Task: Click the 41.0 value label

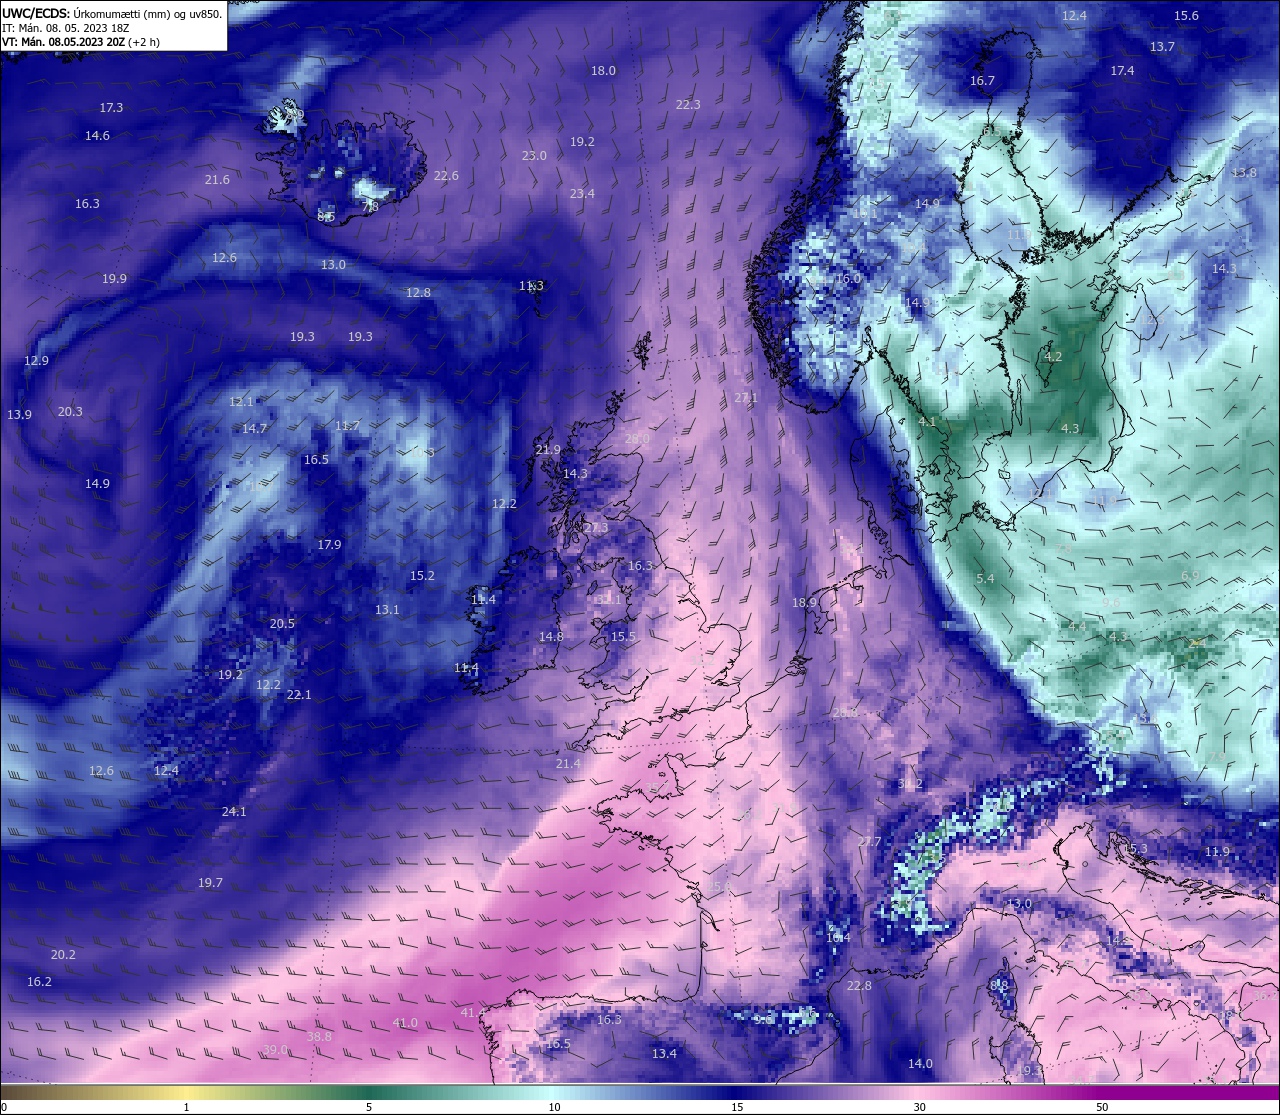Action: click(405, 1023)
